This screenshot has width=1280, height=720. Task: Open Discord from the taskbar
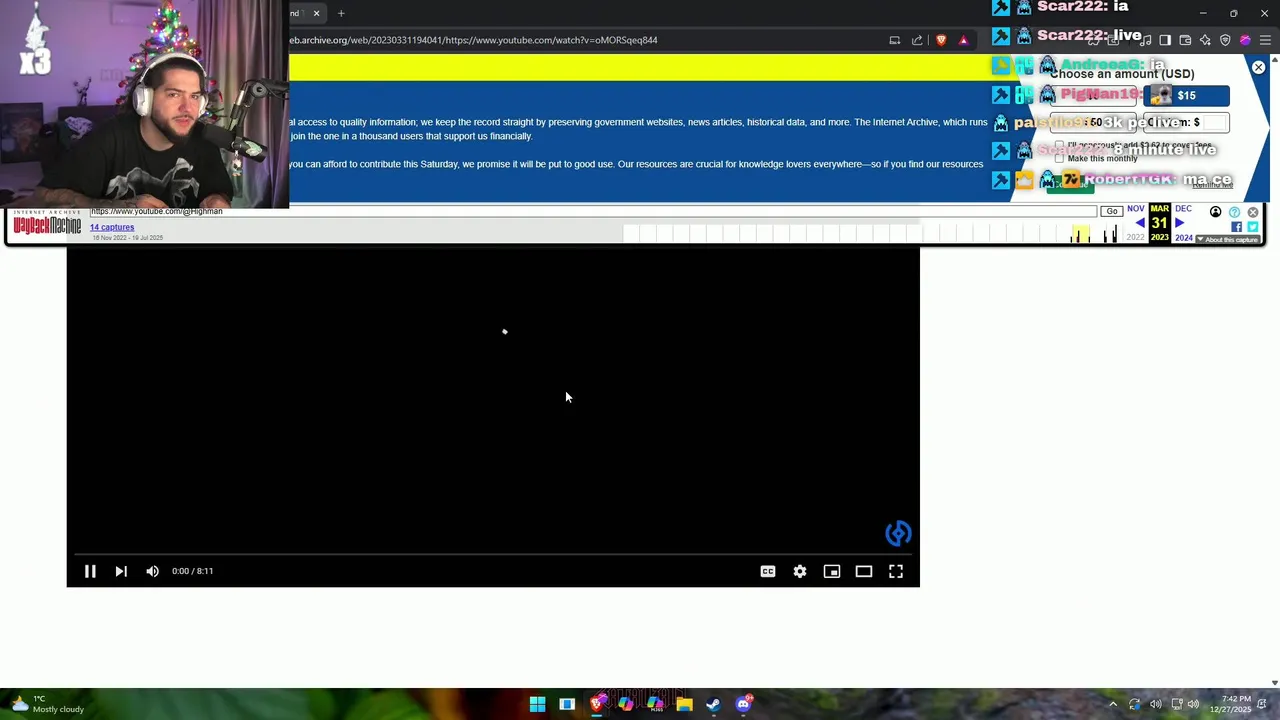tap(743, 704)
